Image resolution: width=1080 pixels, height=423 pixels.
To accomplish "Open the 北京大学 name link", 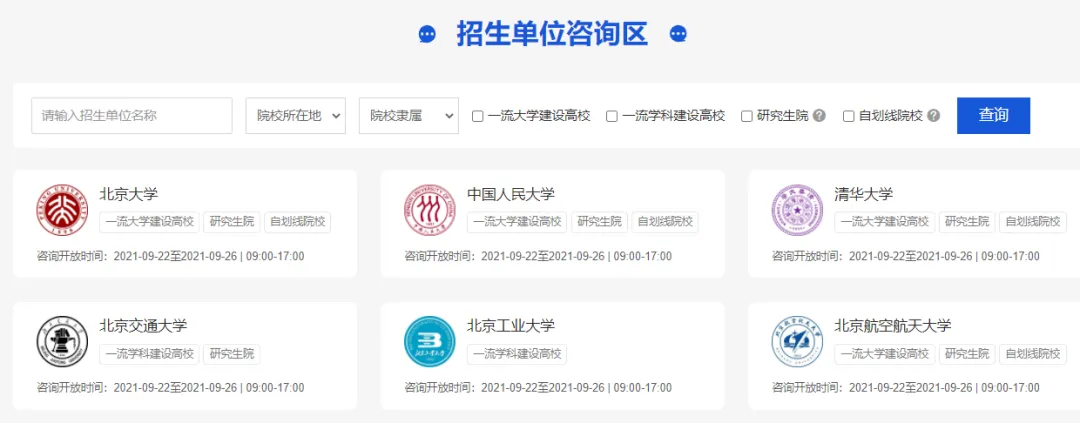I will tap(129, 194).
